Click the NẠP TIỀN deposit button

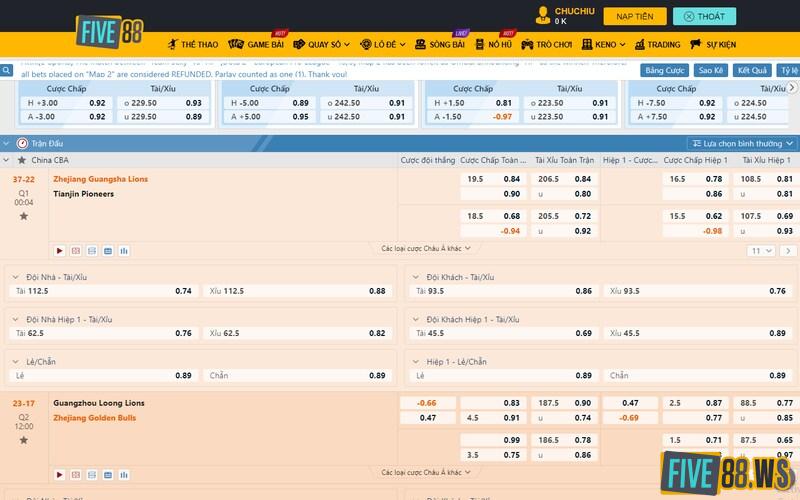point(635,16)
